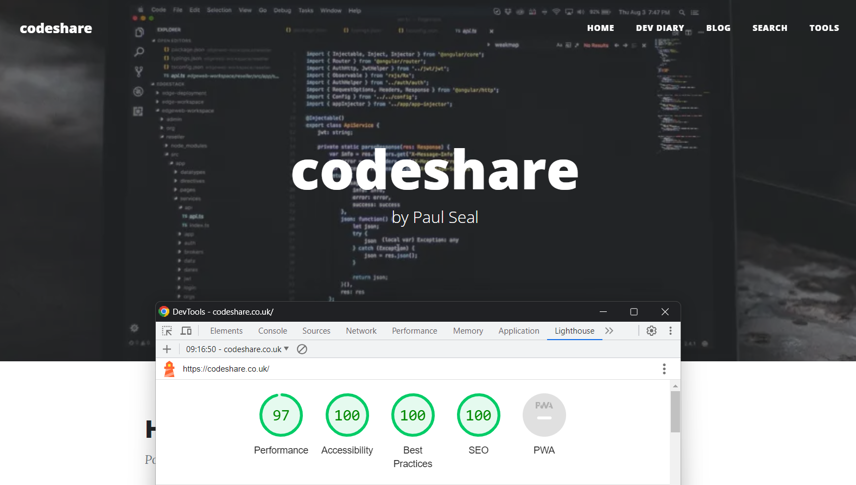Open the Lighthouse report tools menu
Image resolution: width=856 pixels, height=485 pixels.
click(664, 369)
